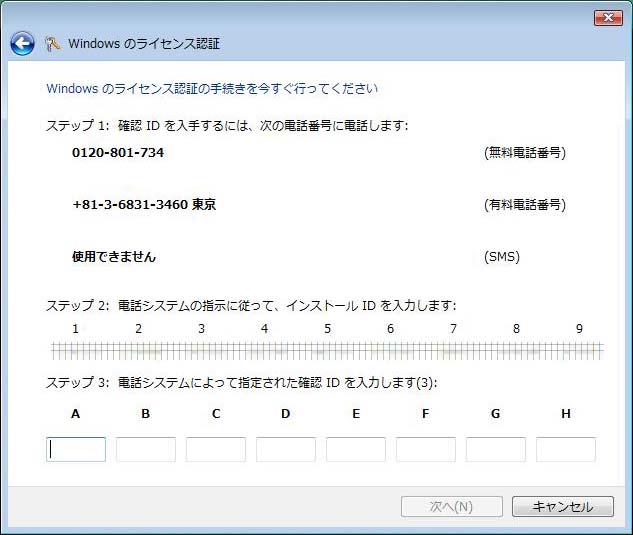Close the activation window
The image size is (633, 535).
608,18
